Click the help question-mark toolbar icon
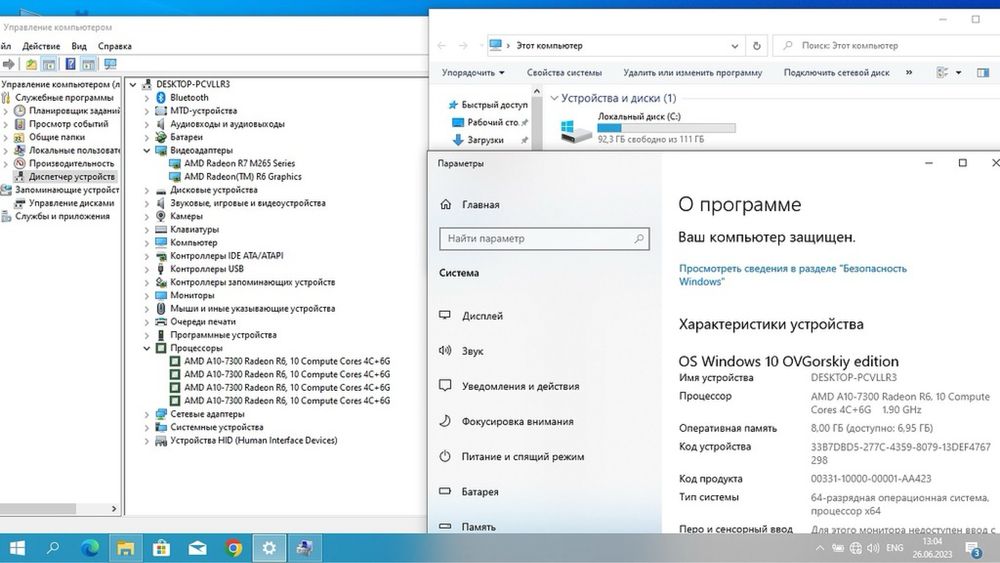 point(70,64)
